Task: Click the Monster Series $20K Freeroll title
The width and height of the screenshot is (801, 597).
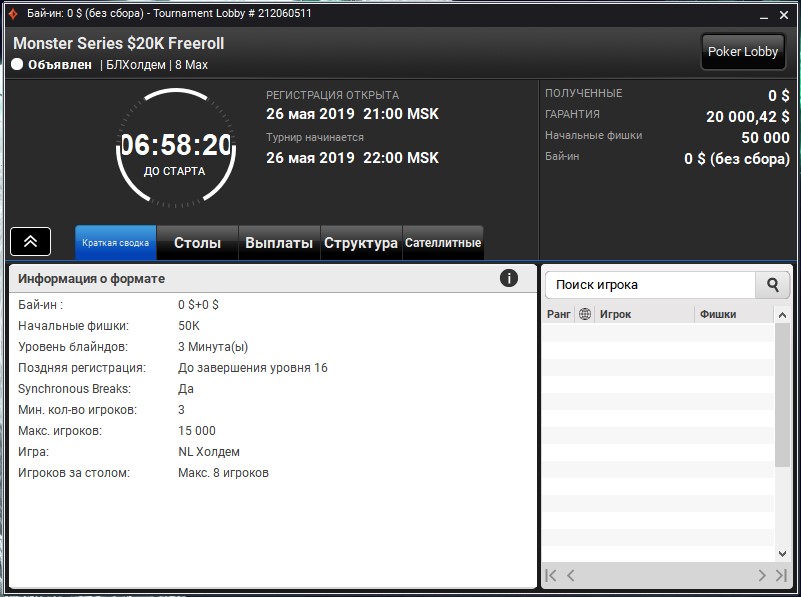Action: click(119, 43)
